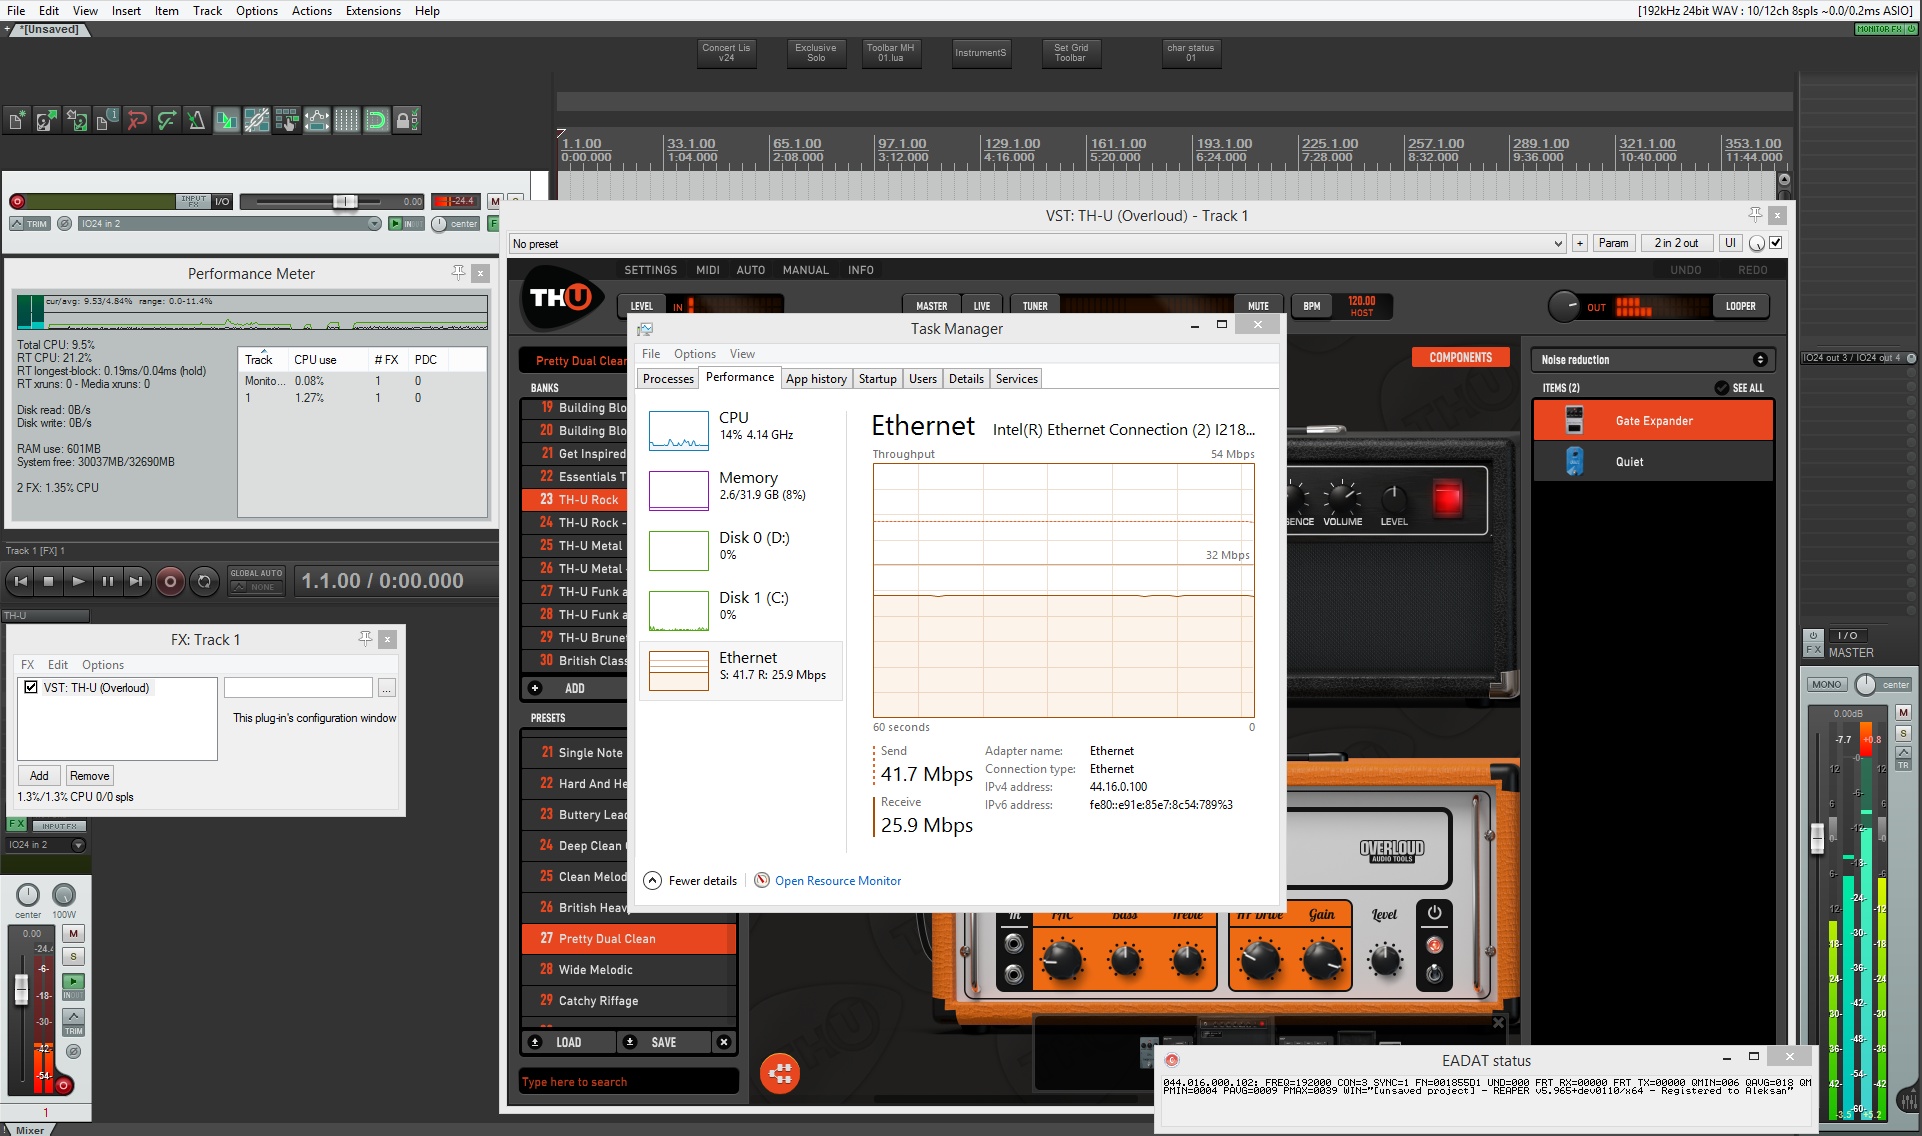The width and height of the screenshot is (1922, 1136).
Task: Go to project start in transport
Action: pyautogui.click(x=20, y=581)
